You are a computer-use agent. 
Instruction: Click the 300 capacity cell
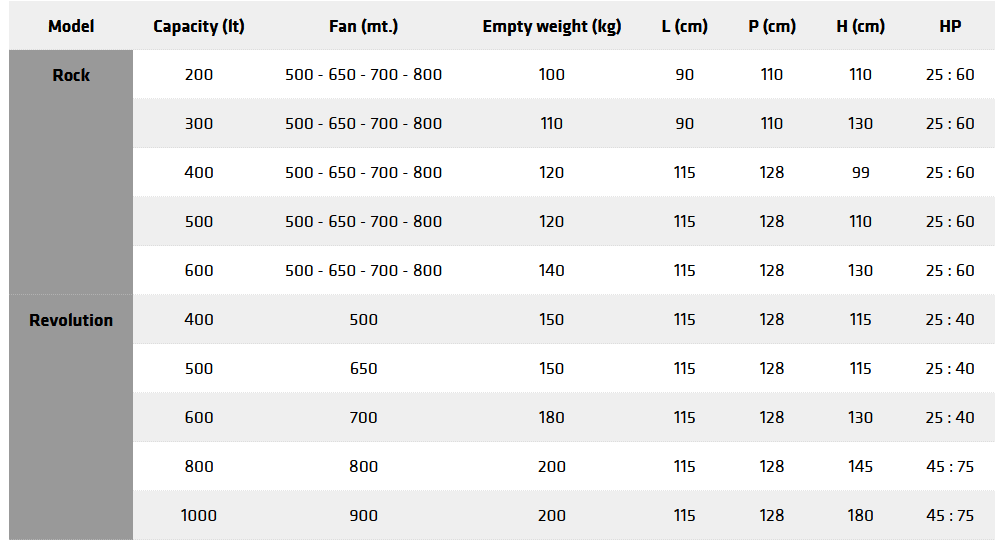(199, 124)
